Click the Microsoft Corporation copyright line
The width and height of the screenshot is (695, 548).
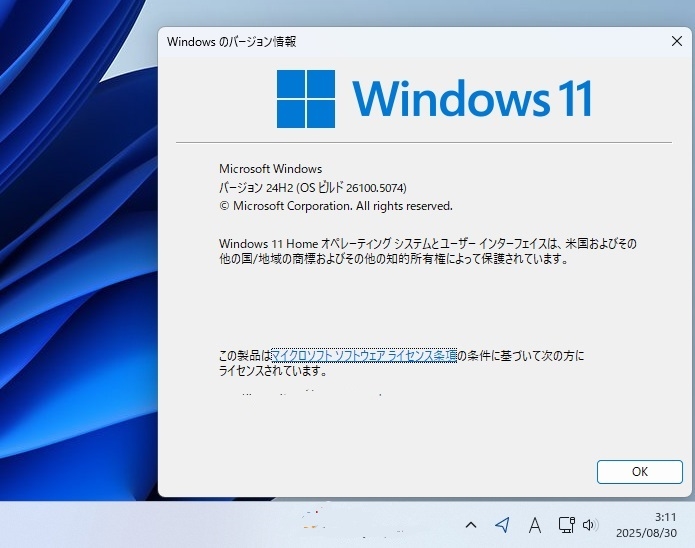(336, 206)
